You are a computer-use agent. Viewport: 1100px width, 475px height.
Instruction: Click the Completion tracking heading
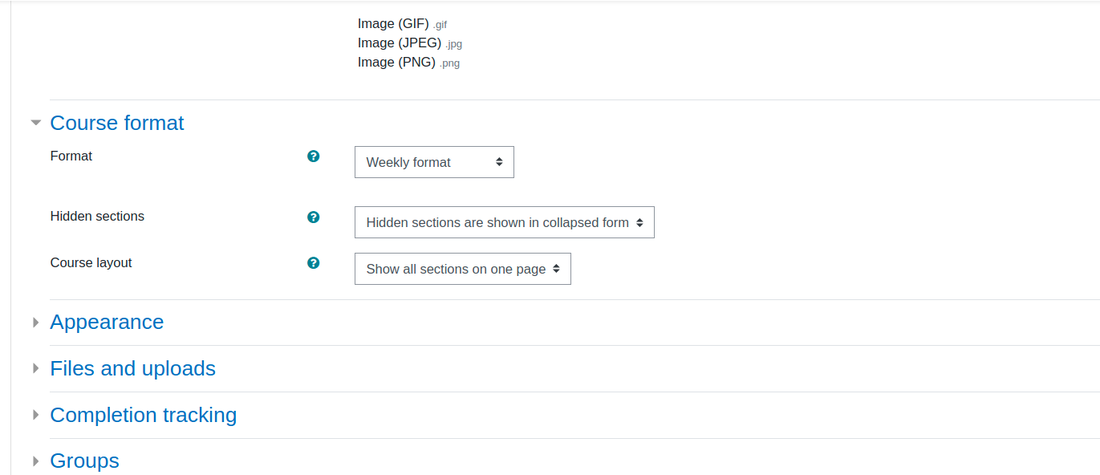coord(143,415)
